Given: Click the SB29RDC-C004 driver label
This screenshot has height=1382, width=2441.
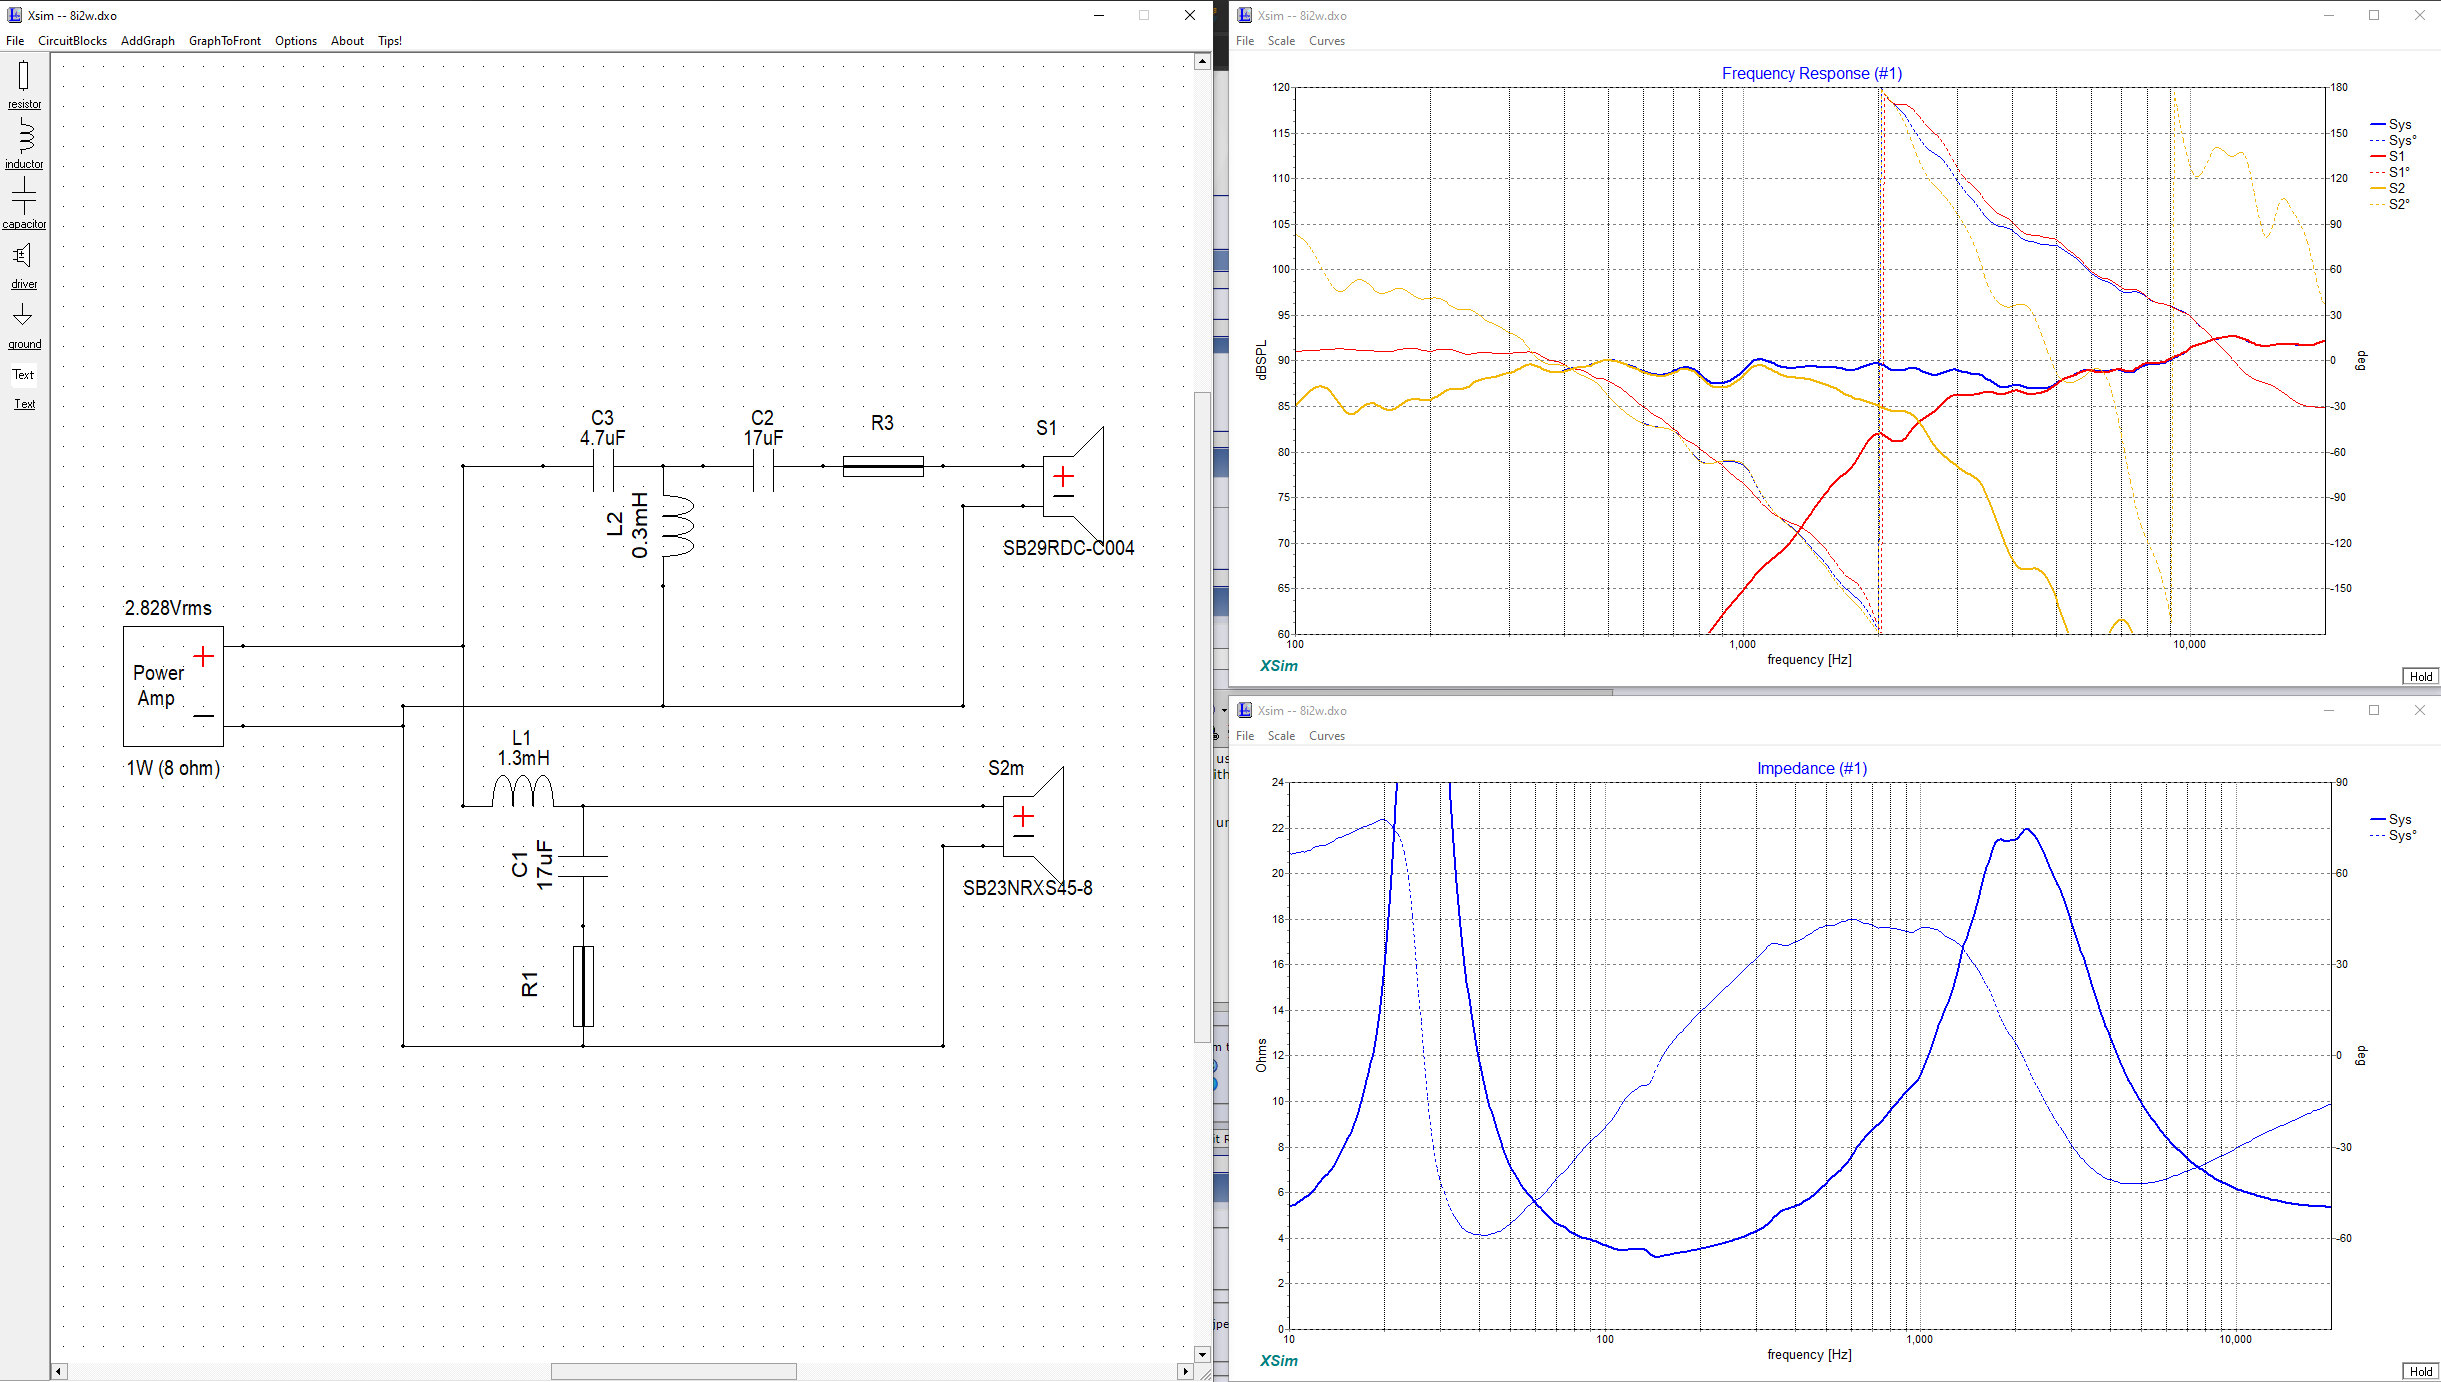Looking at the screenshot, I should point(1068,548).
